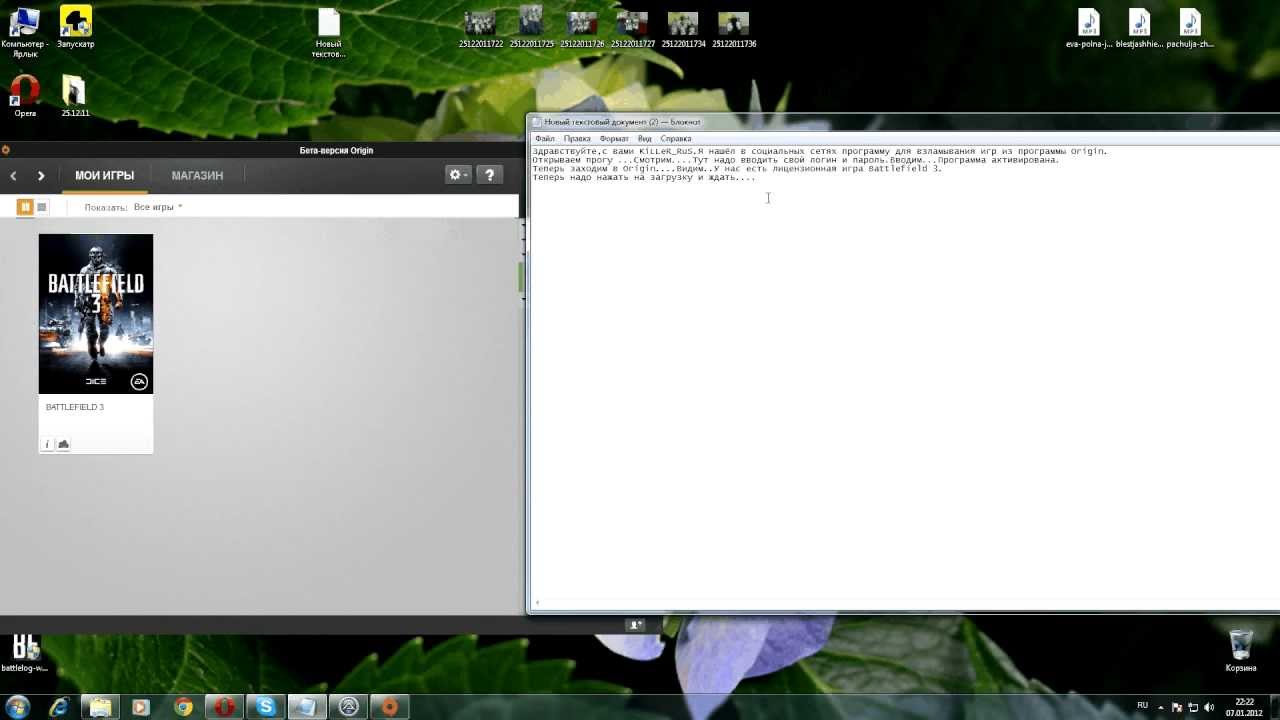This screenshot has height=720, width=1280.
Task: Open the volume speaker tray icon
Action: (x=1207, y=707)
